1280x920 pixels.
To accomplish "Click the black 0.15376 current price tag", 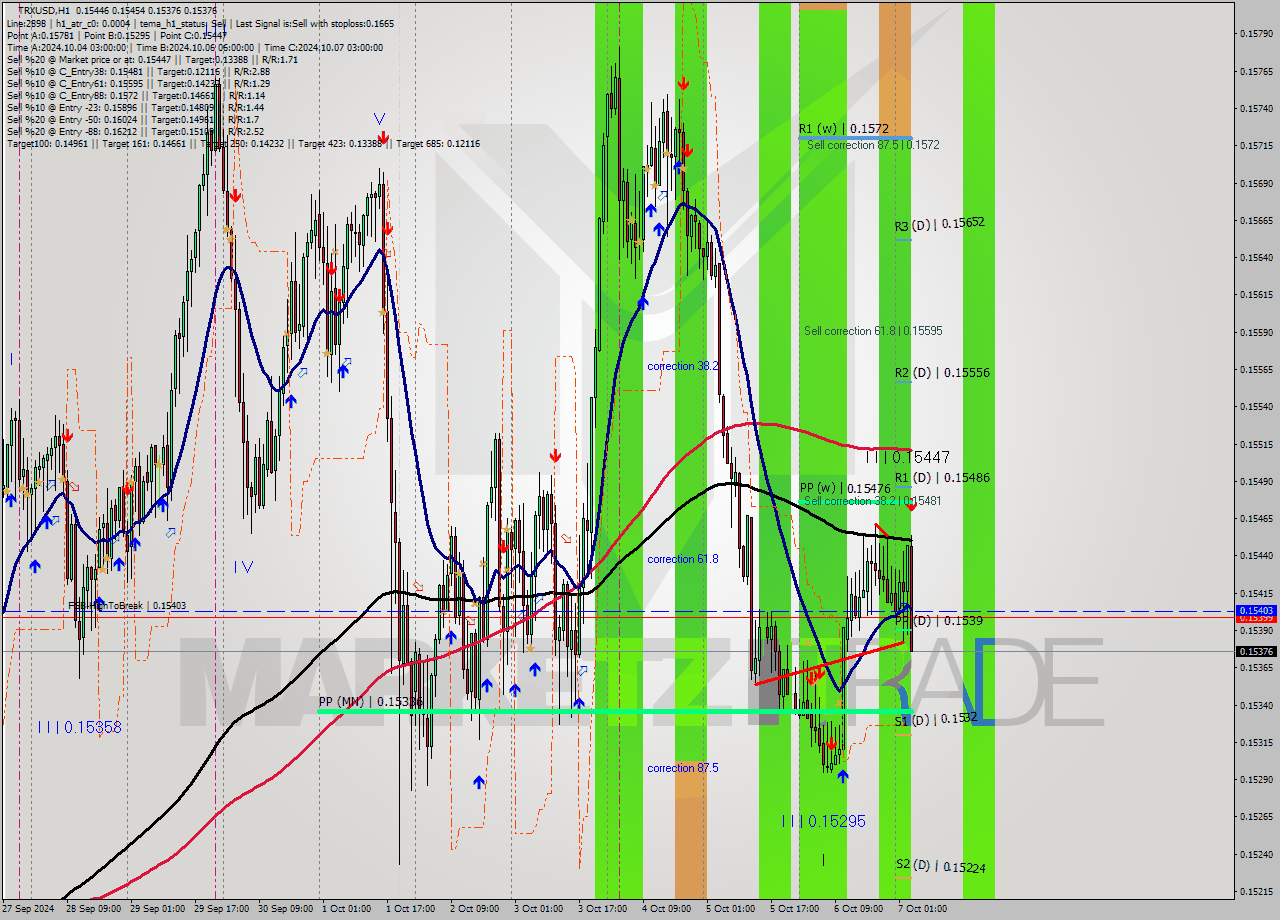I will (1256, 651).
